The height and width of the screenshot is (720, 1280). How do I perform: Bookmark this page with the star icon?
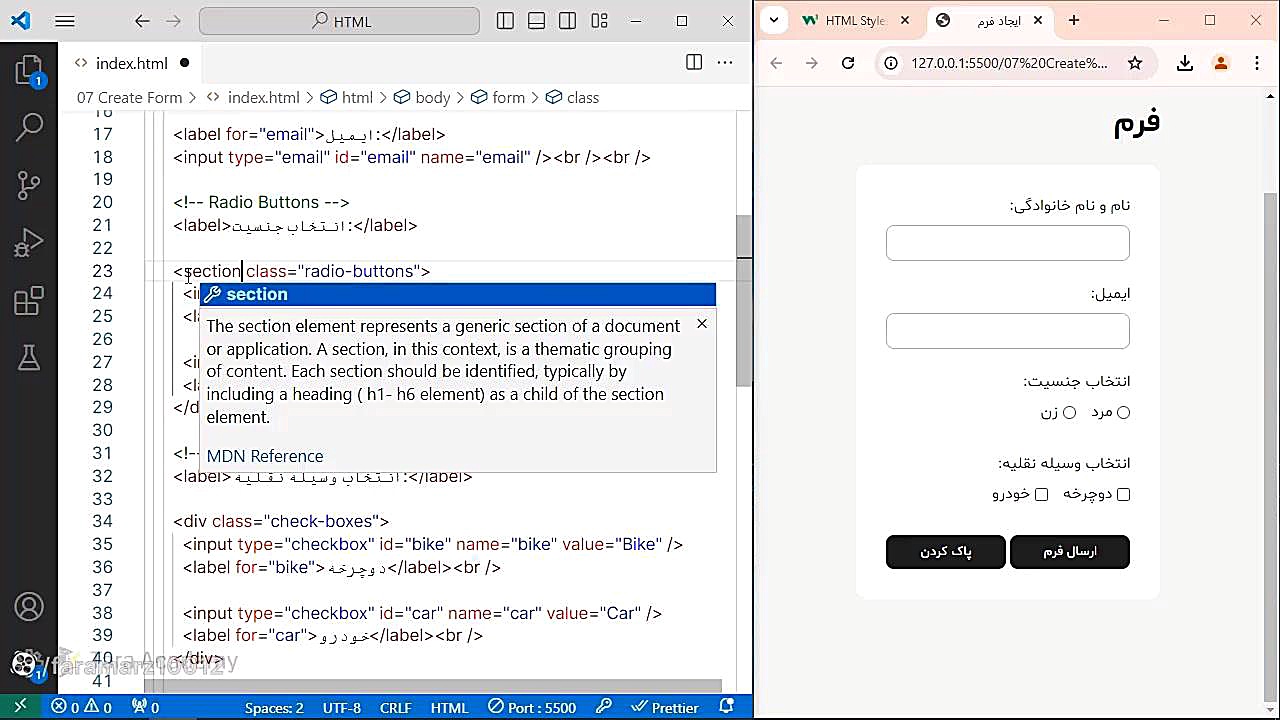[x=1135, y=63]
